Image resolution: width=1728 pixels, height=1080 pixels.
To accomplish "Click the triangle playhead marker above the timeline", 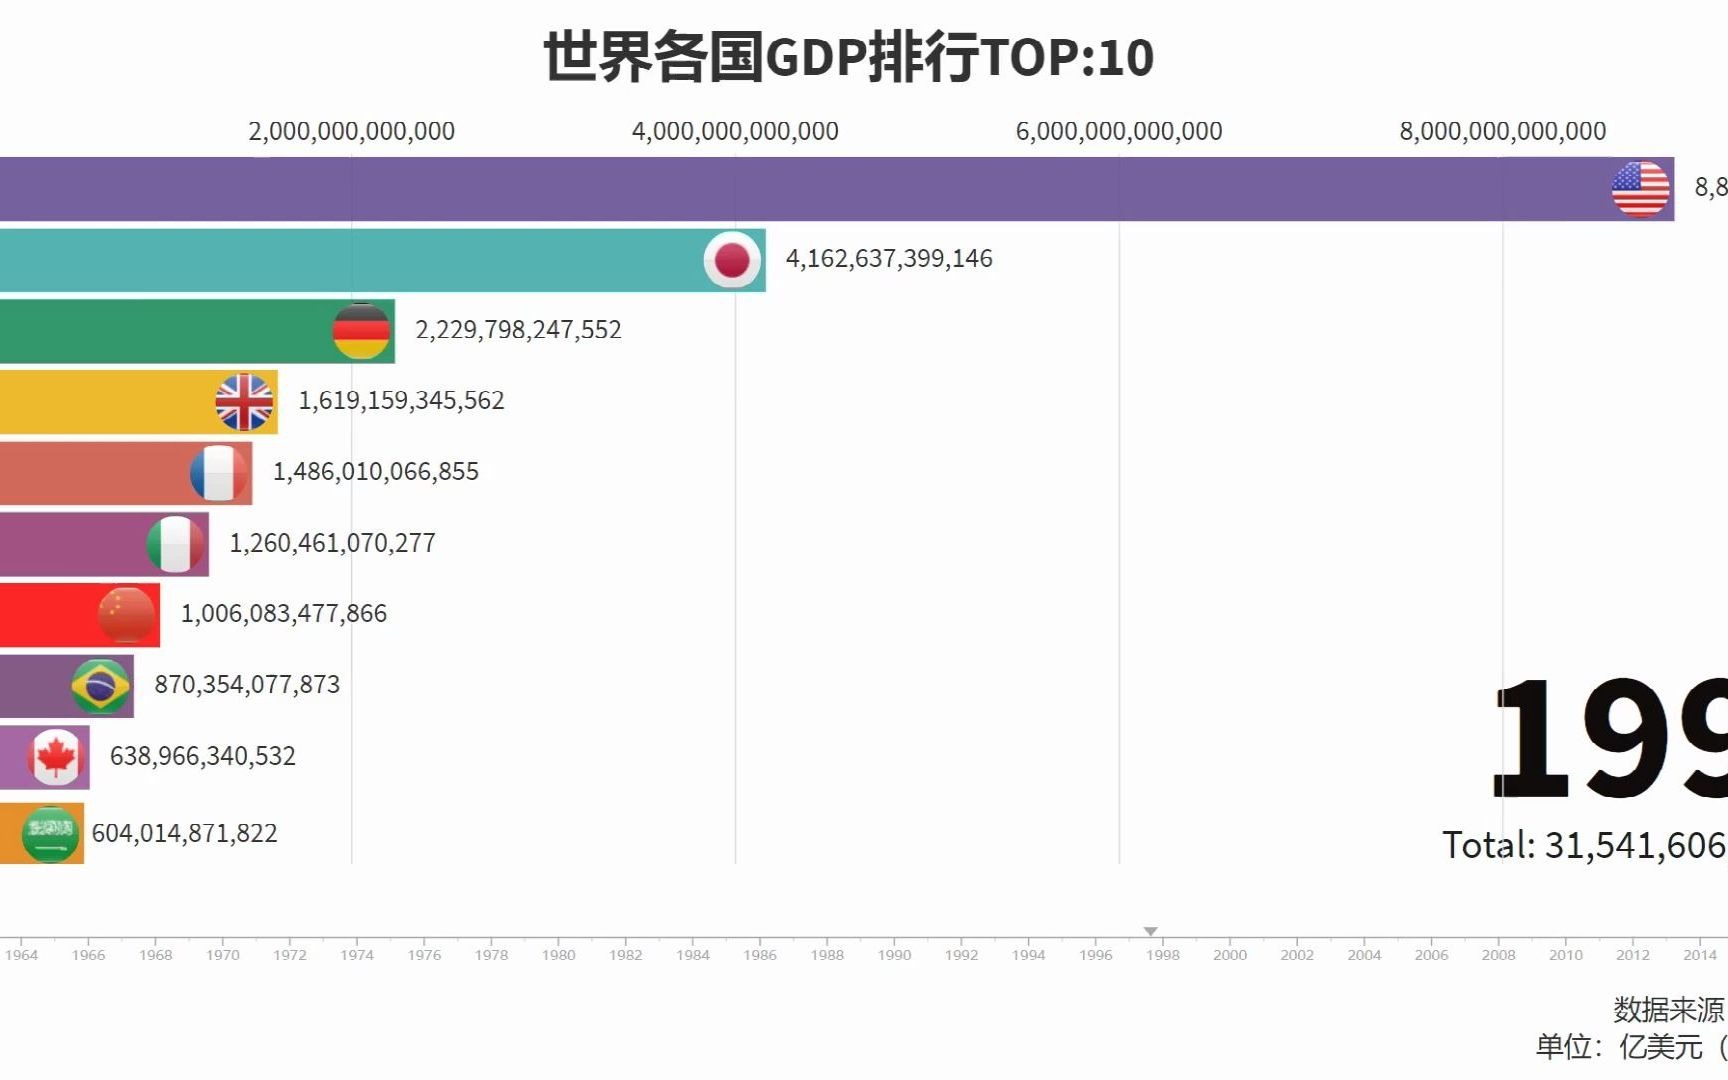I will pyautogui.click(x=1151, y=931).
